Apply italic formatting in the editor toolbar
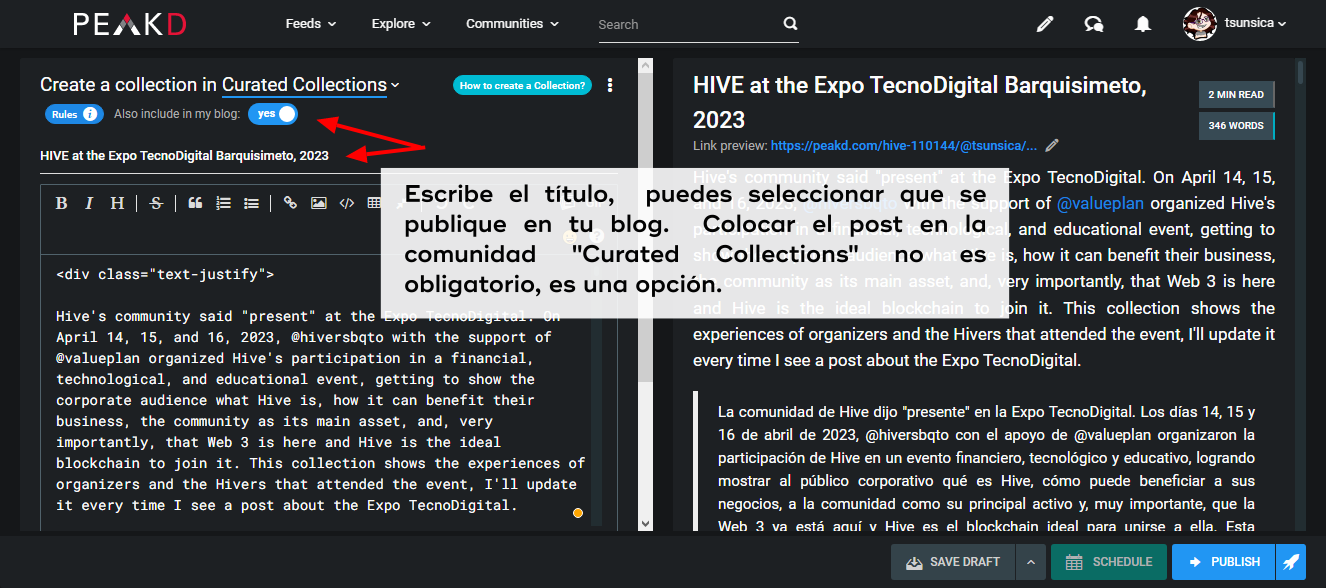The image size is (1326, 588). [x=89, y=203]
